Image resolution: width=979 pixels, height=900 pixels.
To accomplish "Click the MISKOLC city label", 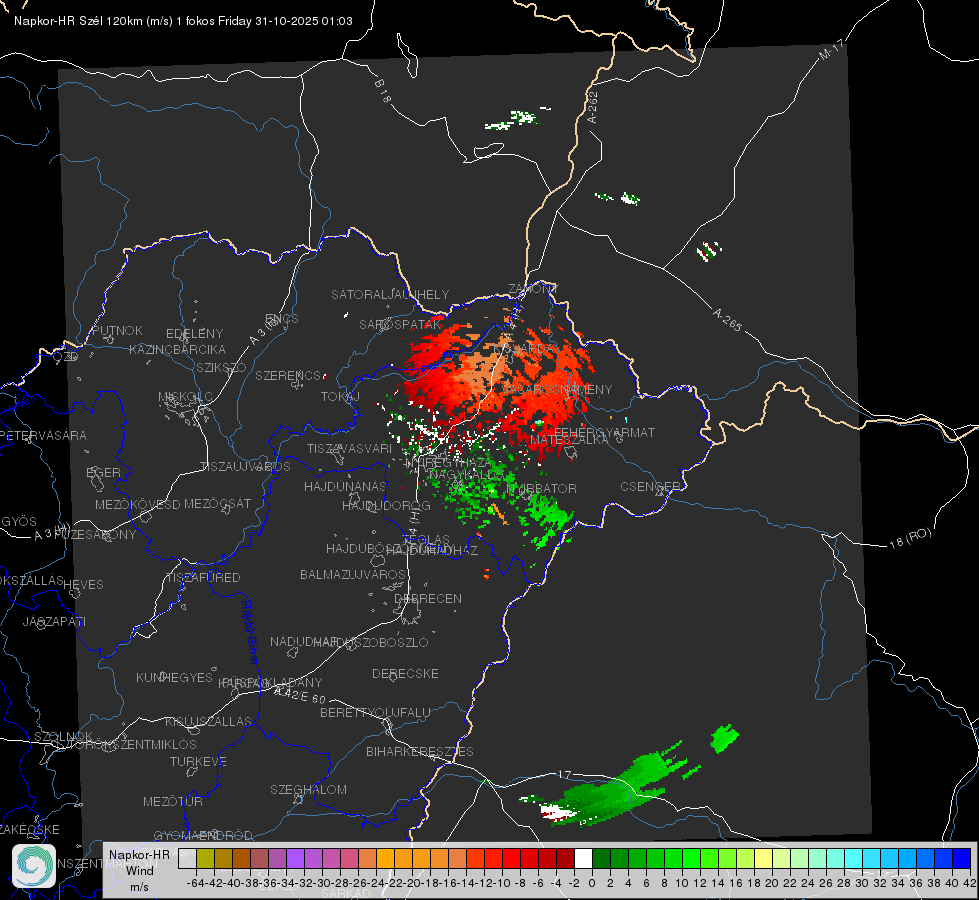I will [185, 397].
